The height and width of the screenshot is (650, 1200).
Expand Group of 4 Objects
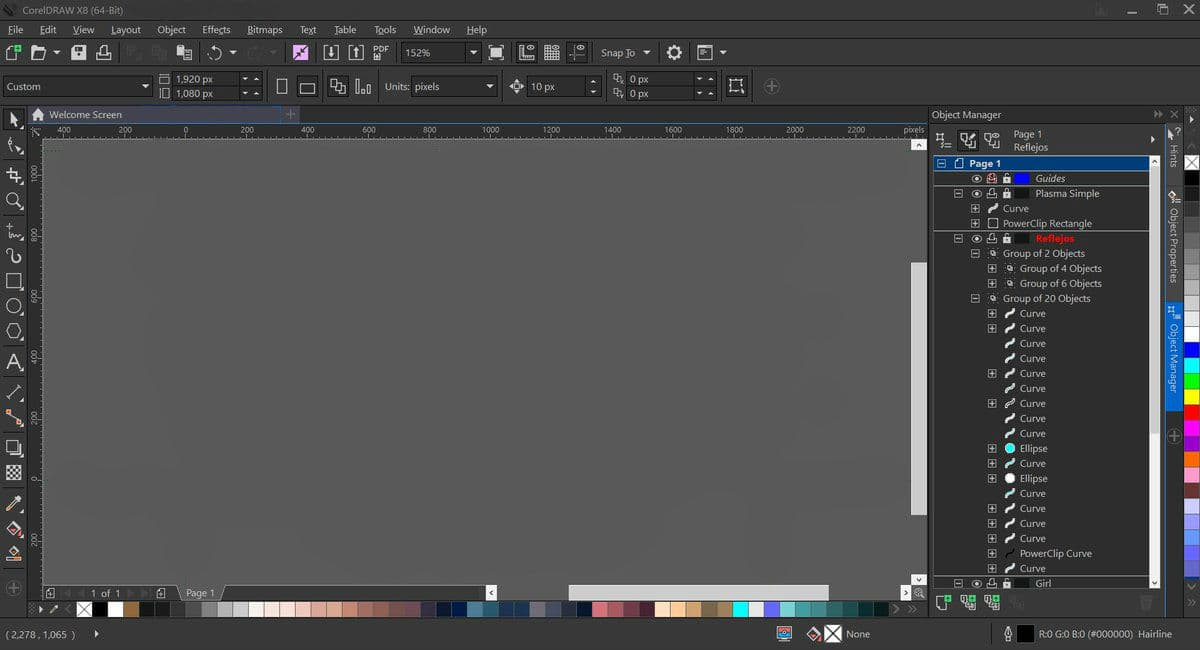point(992,268)
